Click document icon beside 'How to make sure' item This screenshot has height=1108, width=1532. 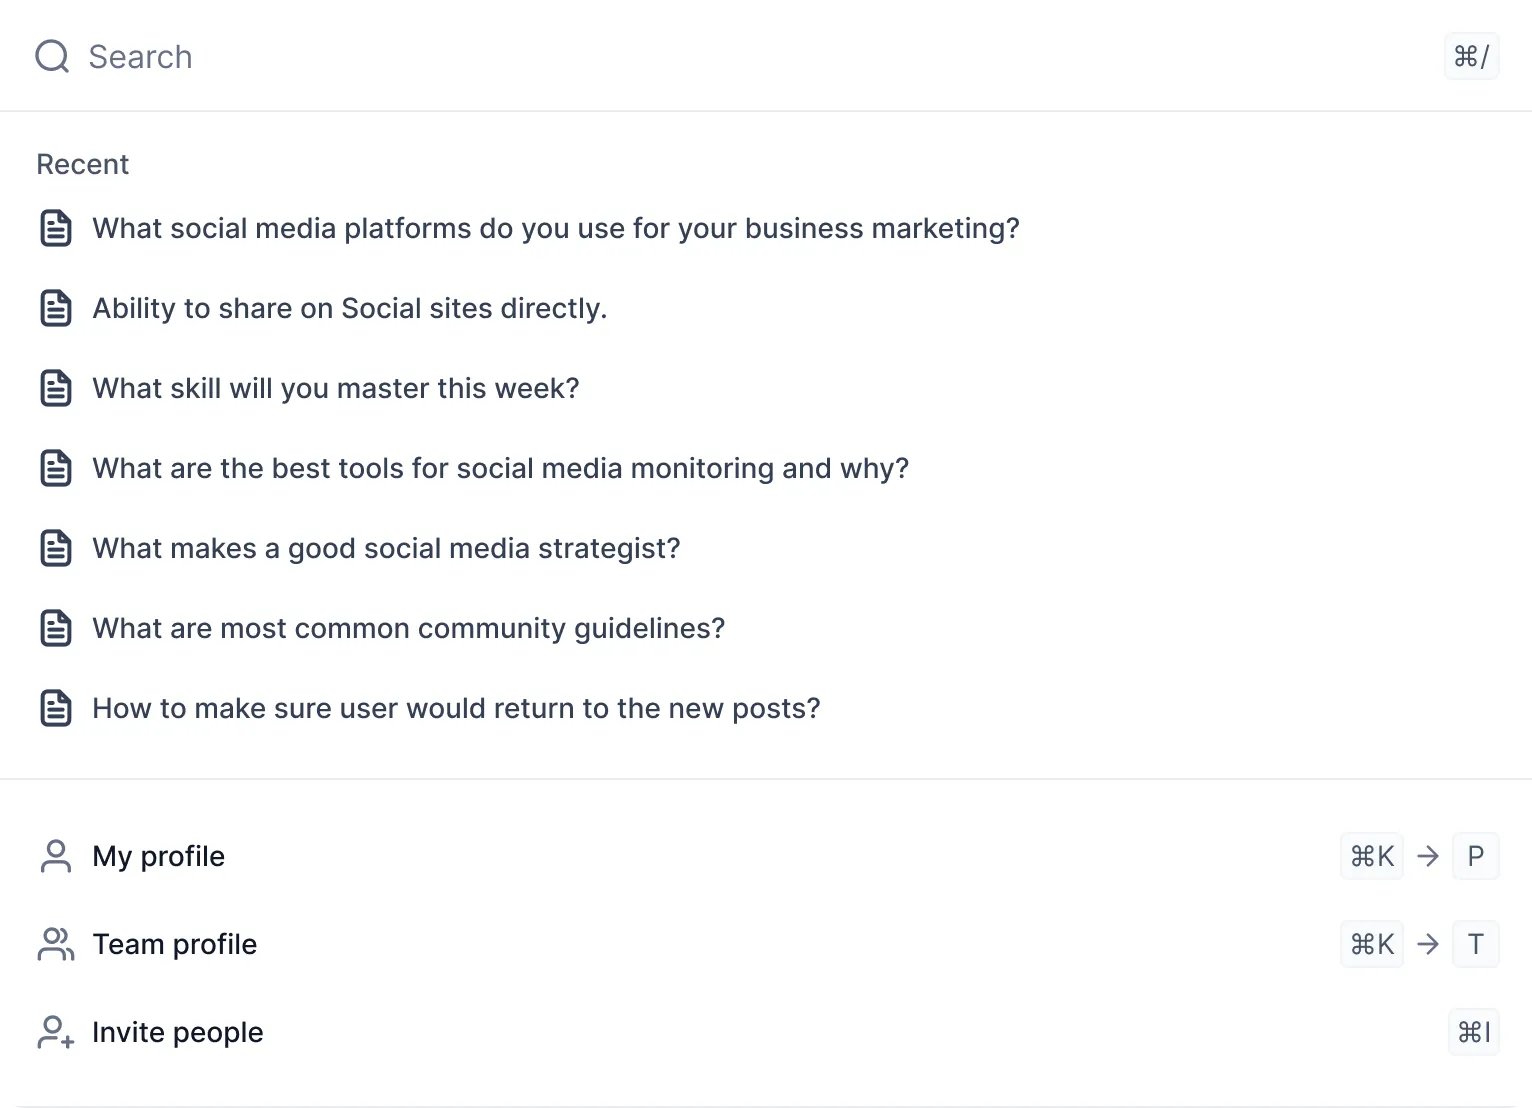[56, 708]
